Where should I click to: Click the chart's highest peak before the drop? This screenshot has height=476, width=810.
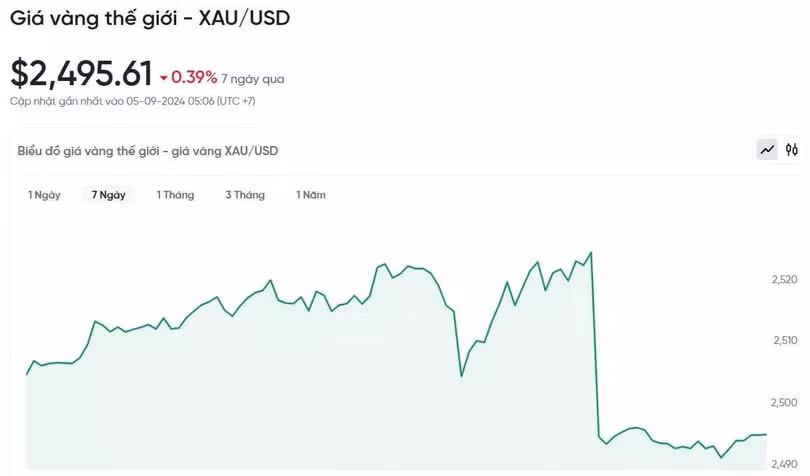591,253
